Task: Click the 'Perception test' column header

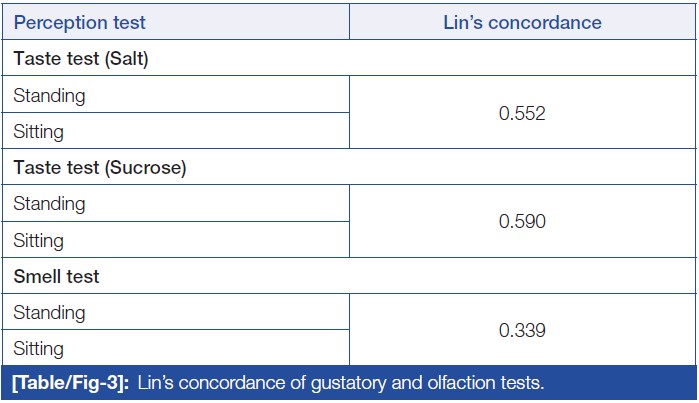Action: pyautogui.click(x=79, y=22)
